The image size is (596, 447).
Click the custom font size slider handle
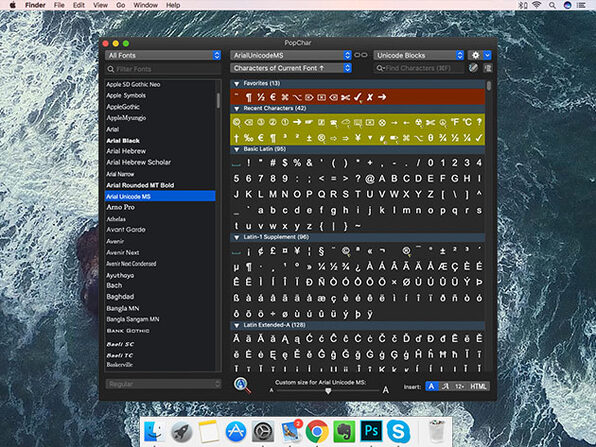pos(328,391)
